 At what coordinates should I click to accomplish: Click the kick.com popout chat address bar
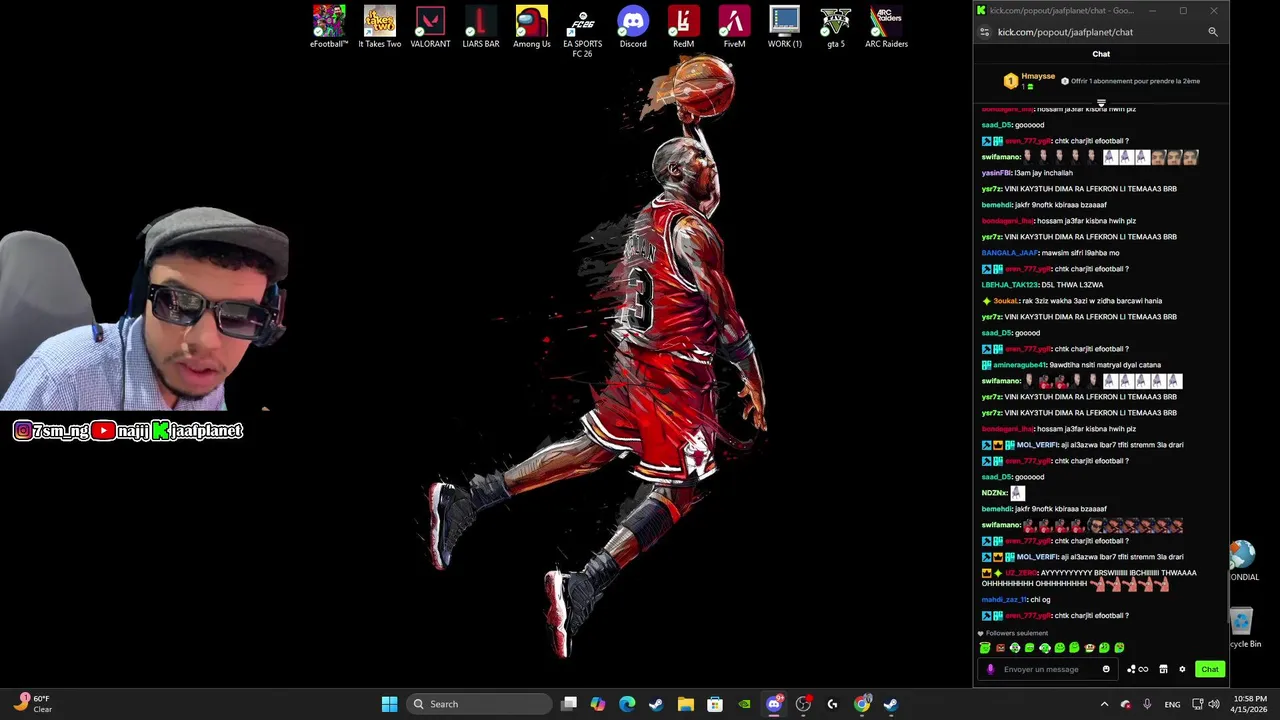click(1065, 32)
